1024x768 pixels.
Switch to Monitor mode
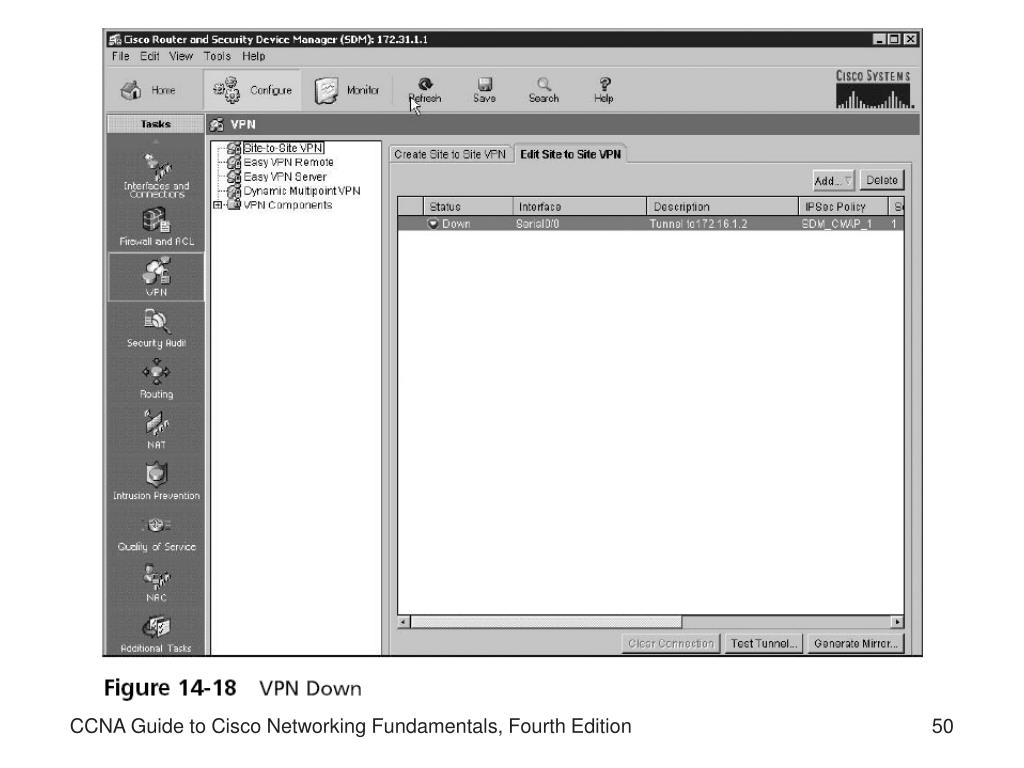point(346,90)
